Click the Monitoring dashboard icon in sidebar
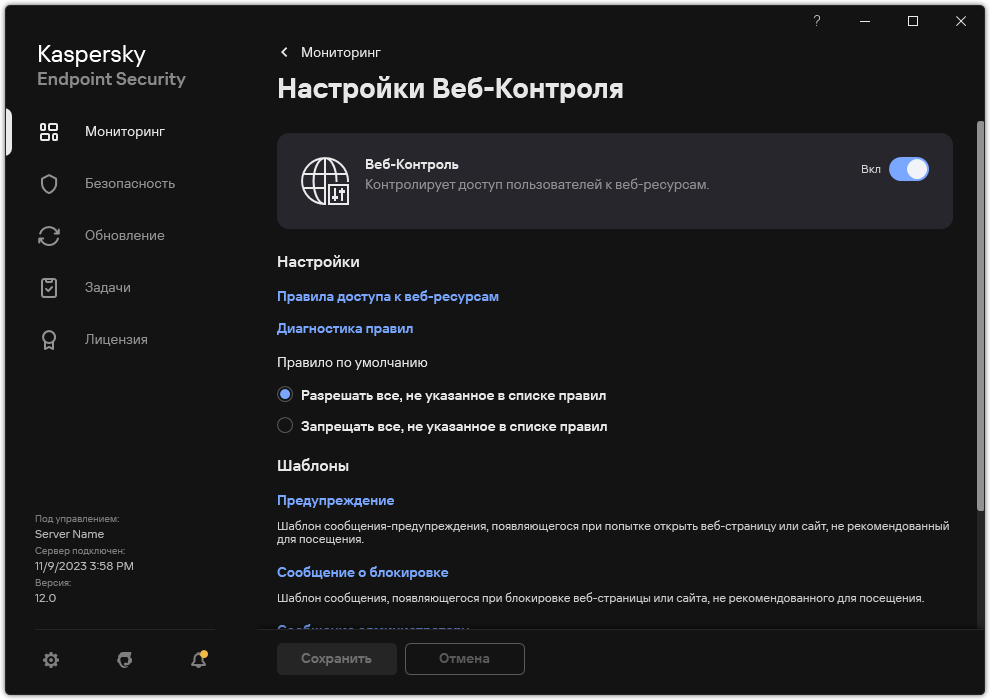This screenshot has height=700, width=990. [x=49, y=131]
